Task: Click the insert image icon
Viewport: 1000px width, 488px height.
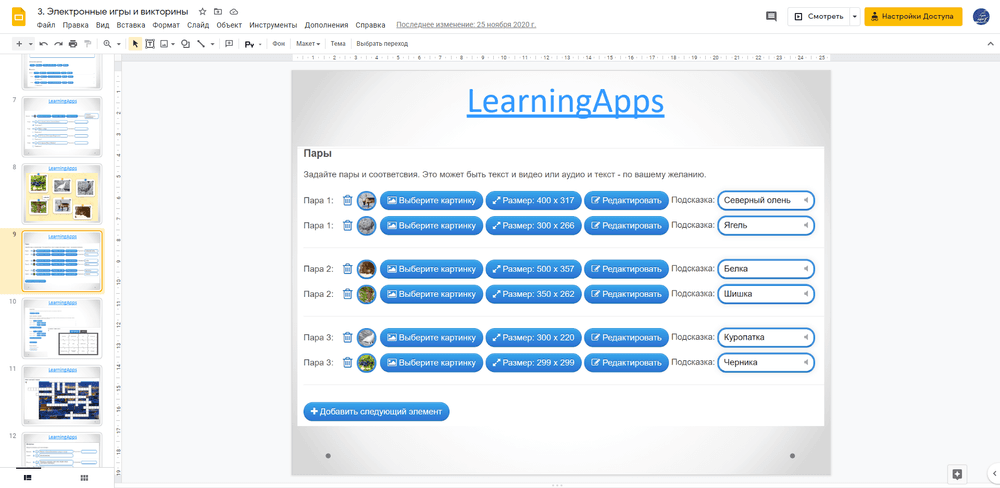Action: (164, 44)
